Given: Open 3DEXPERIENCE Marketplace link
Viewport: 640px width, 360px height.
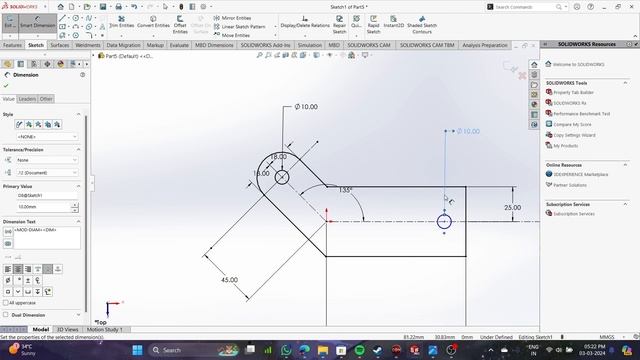Looking at the screenshot, I should click(580, 174).
